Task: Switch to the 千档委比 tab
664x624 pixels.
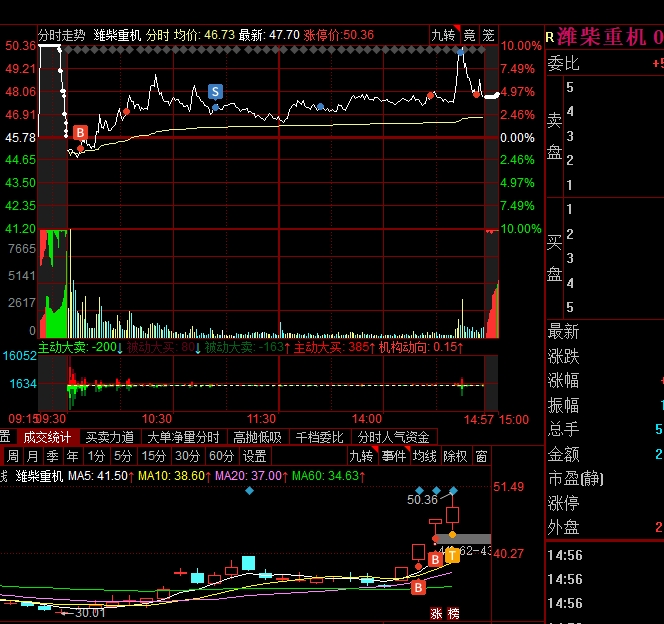Action: click(320, 437)
